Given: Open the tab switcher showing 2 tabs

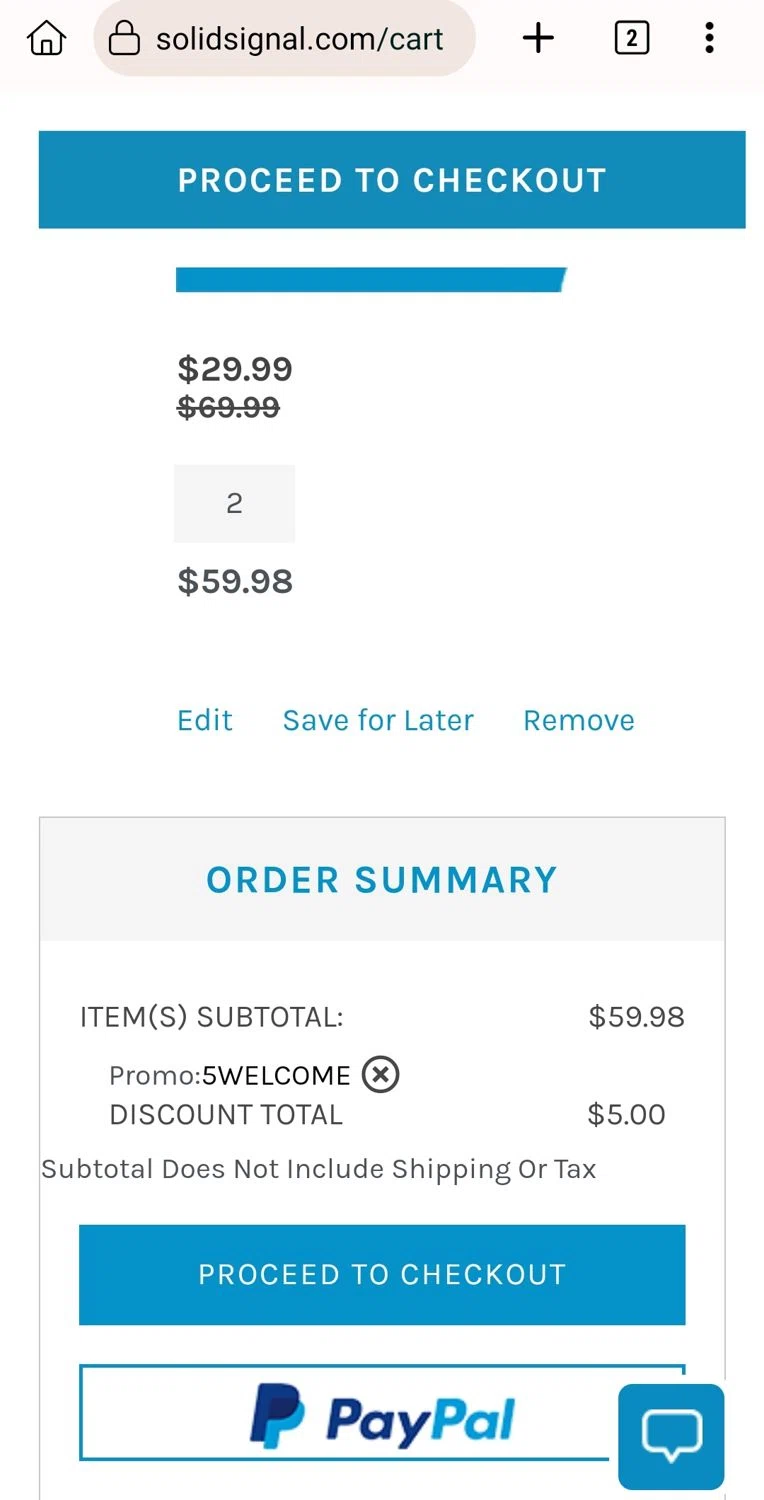Looking at the screenshot, I should [x=631, y=39].
